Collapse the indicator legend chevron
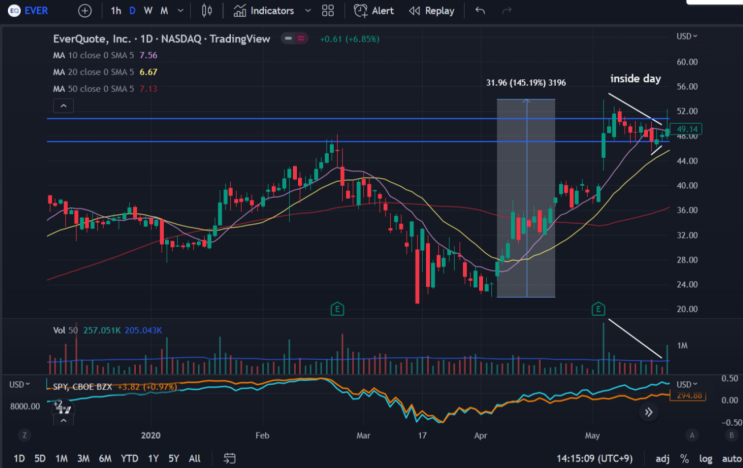Screen dimensions: 743x468 [63, 106]
